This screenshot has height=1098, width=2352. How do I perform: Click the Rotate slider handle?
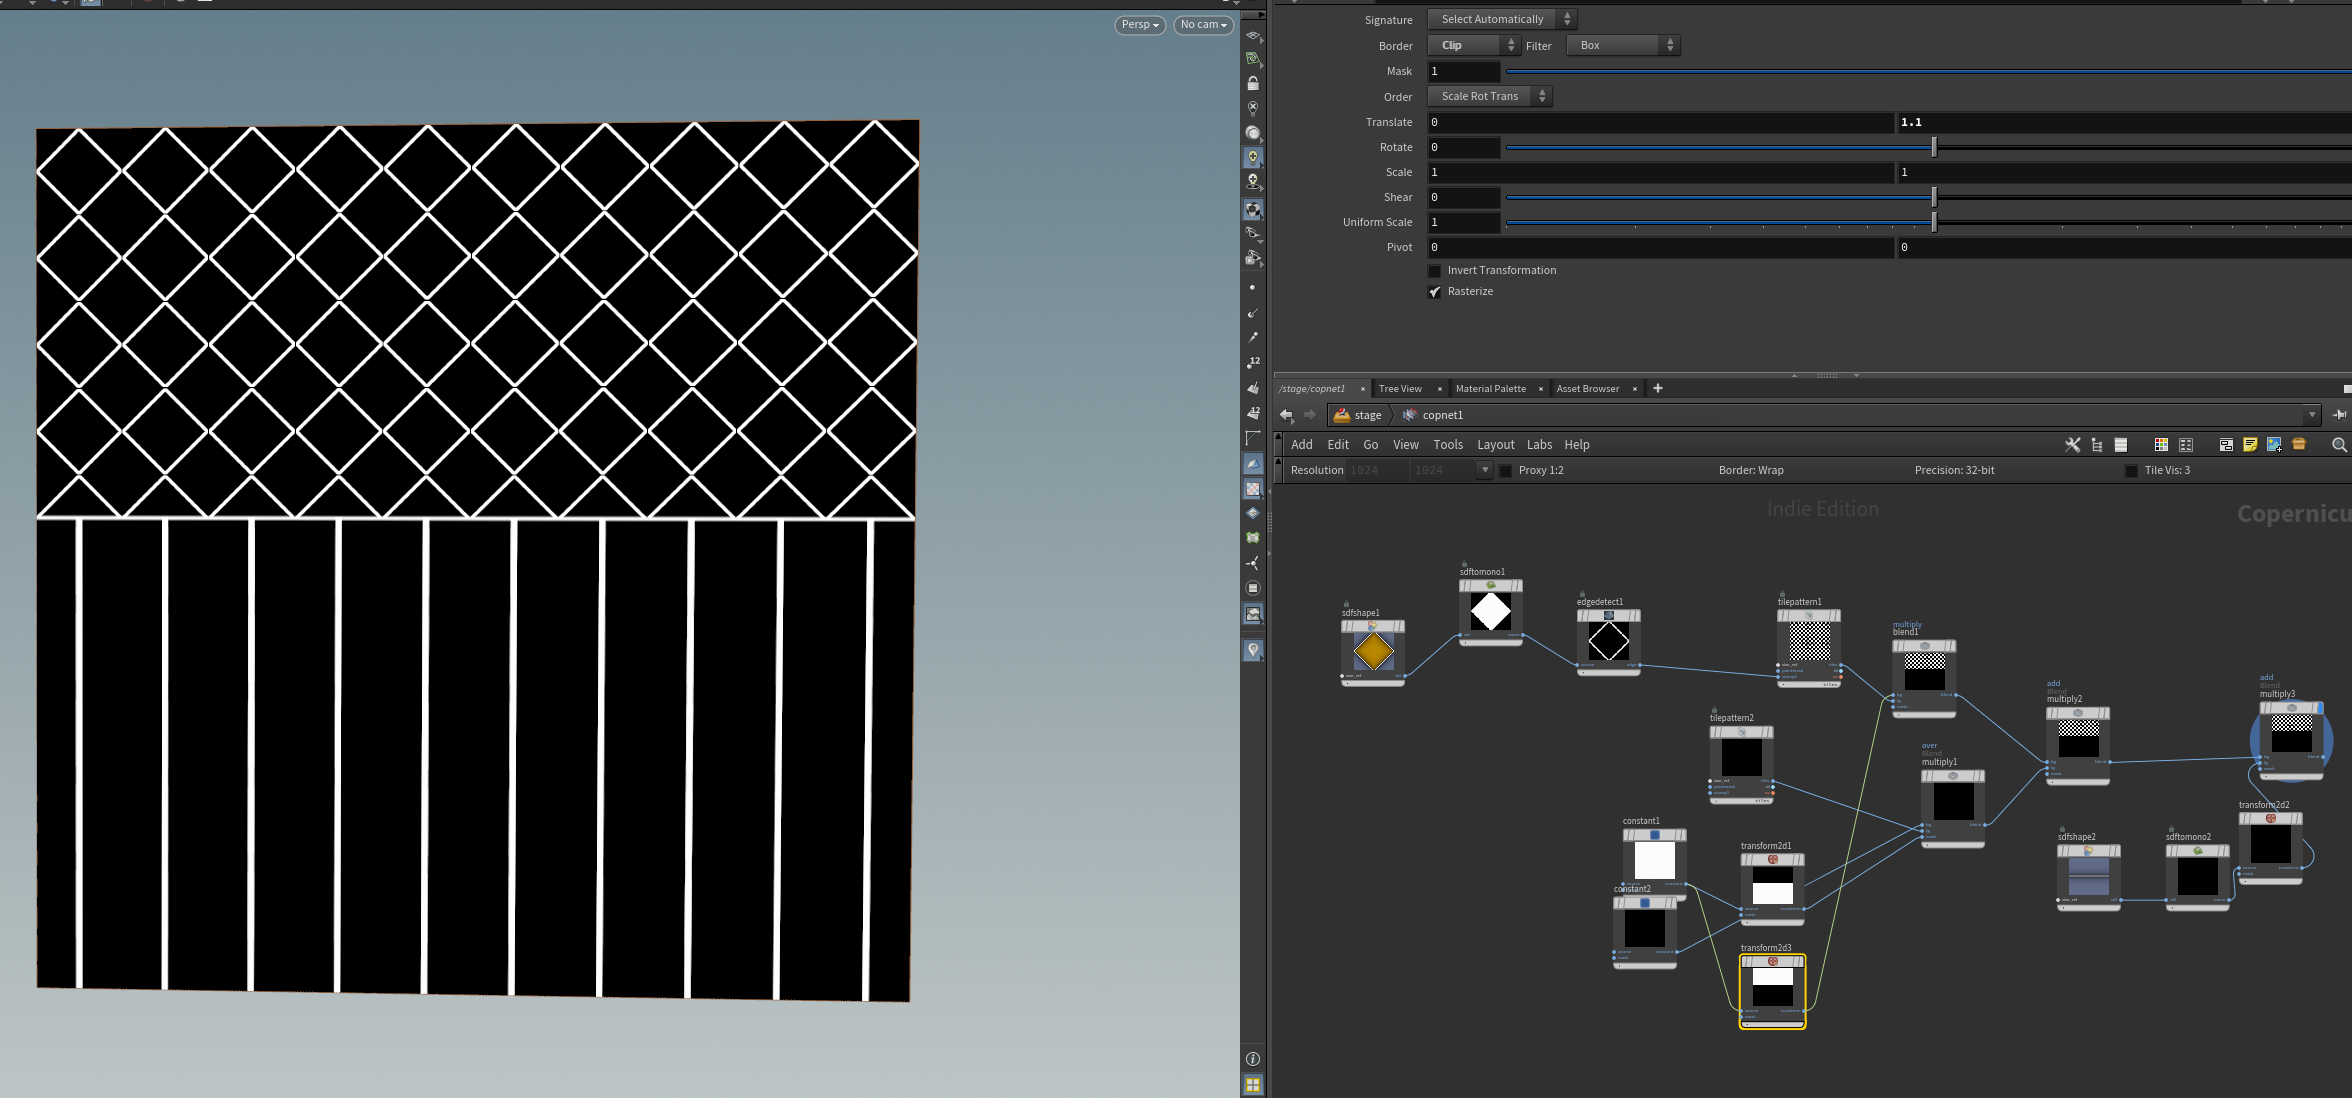point(1934,147)
